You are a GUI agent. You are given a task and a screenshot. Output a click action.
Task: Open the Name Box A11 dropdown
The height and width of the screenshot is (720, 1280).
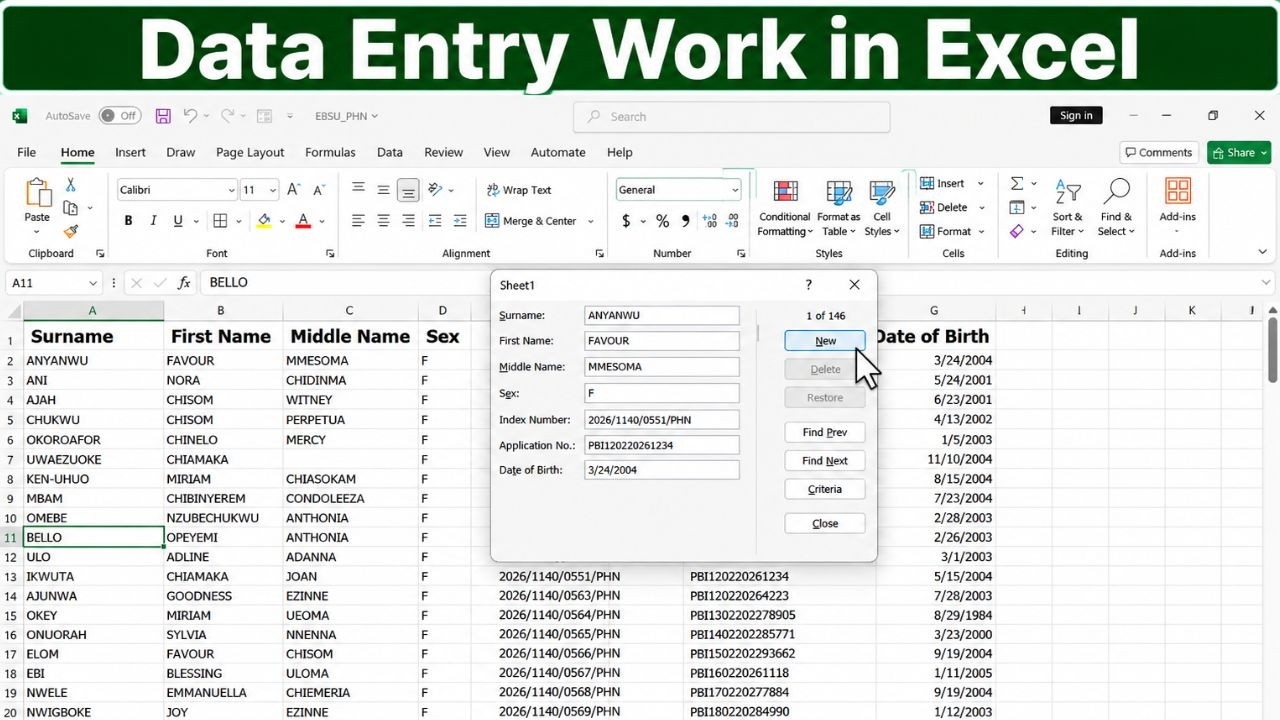pos(93,283)
